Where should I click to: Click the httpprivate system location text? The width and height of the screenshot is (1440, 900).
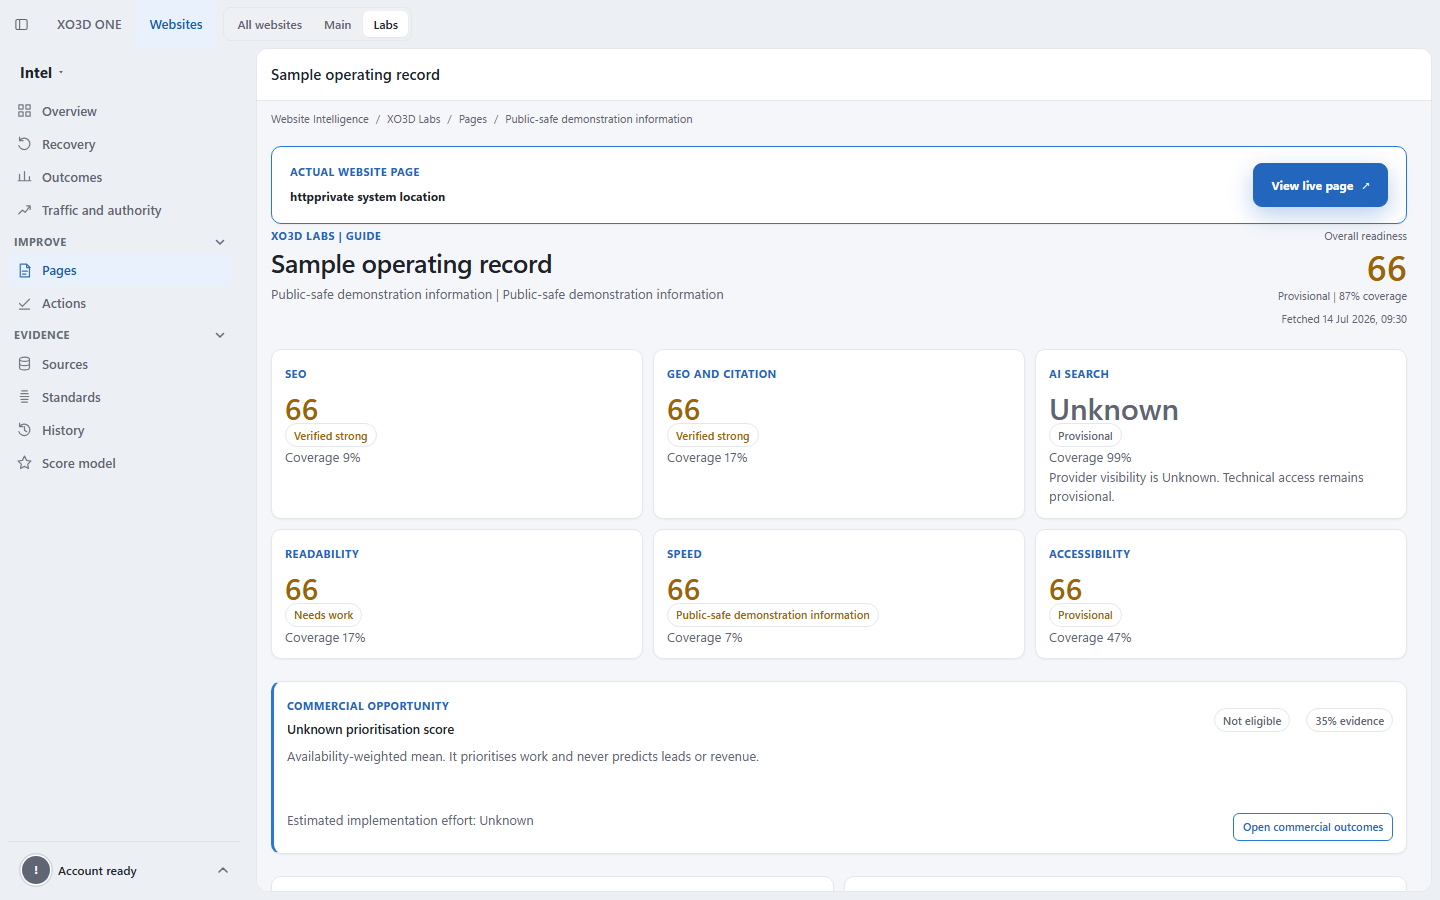pyautogui.click(x=368, y=197)
